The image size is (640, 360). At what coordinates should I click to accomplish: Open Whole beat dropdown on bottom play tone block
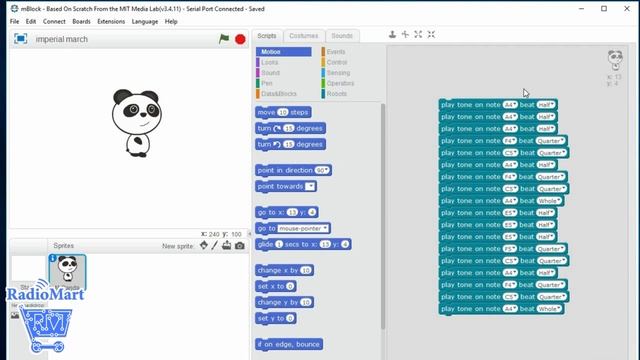pos(549,309)
